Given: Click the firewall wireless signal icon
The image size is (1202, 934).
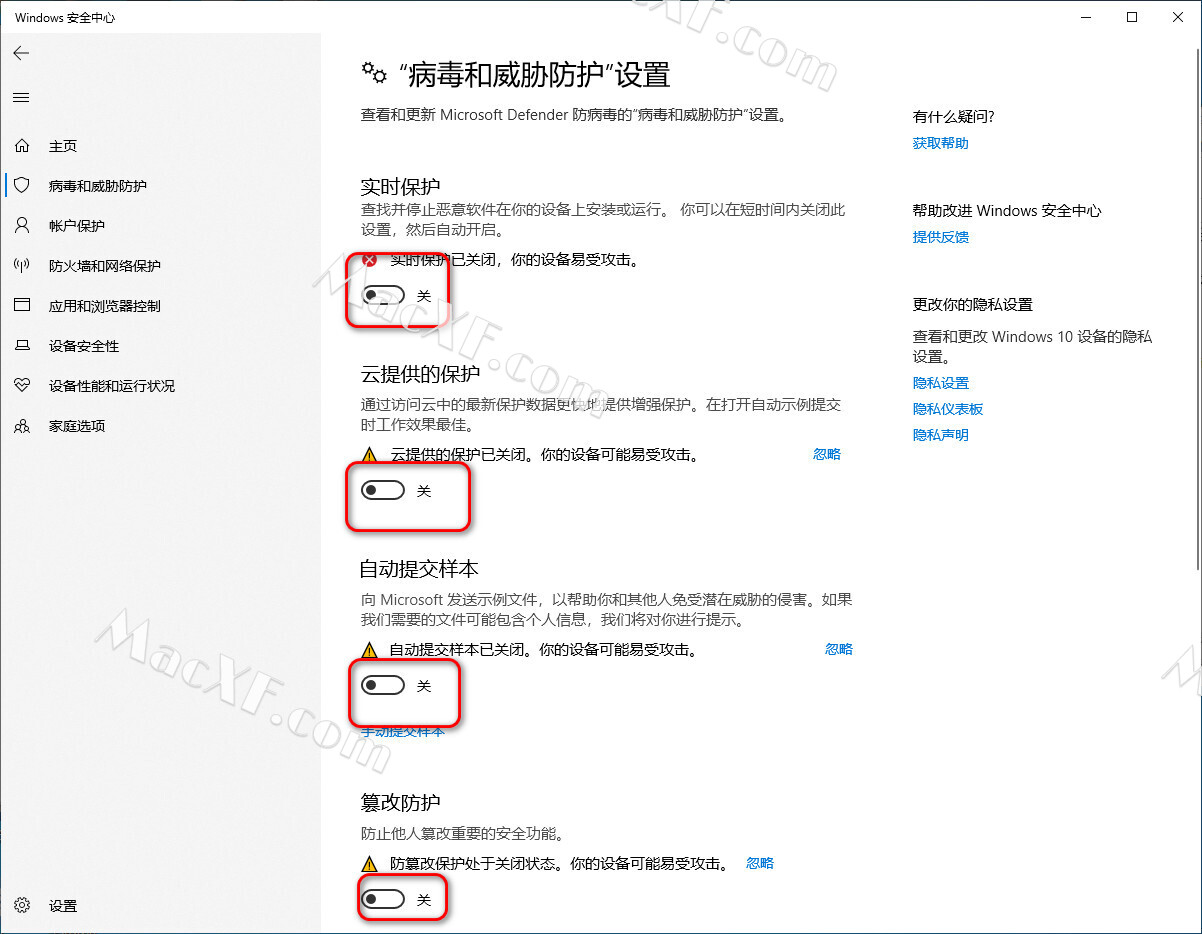Looking at the screenshot, I should click(x=22, y=266).
